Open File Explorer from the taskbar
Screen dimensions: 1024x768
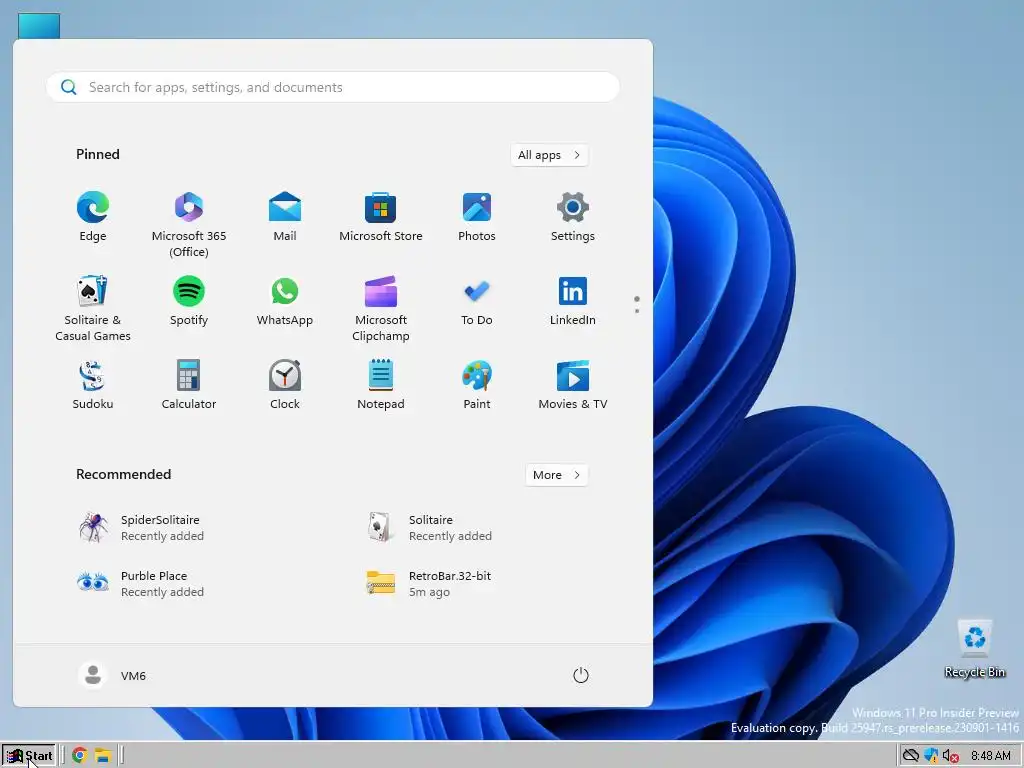pos(103,756)
